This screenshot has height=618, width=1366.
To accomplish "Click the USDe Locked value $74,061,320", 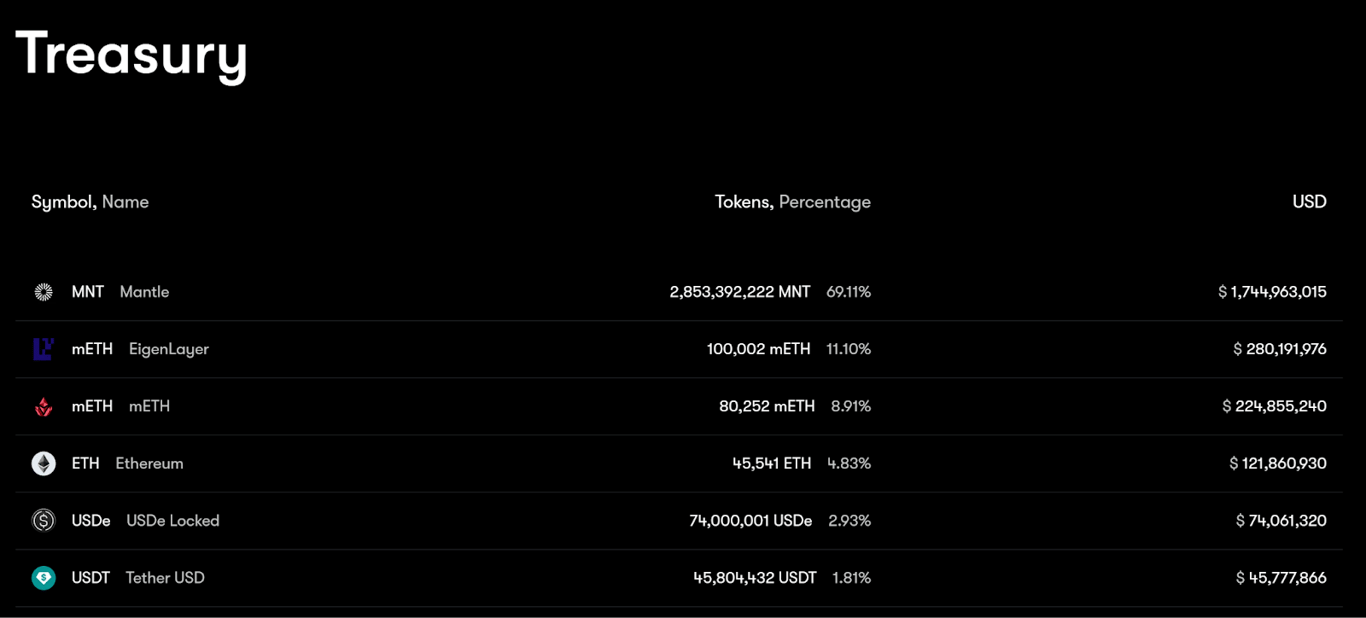I will click(x=1281, y=520).
